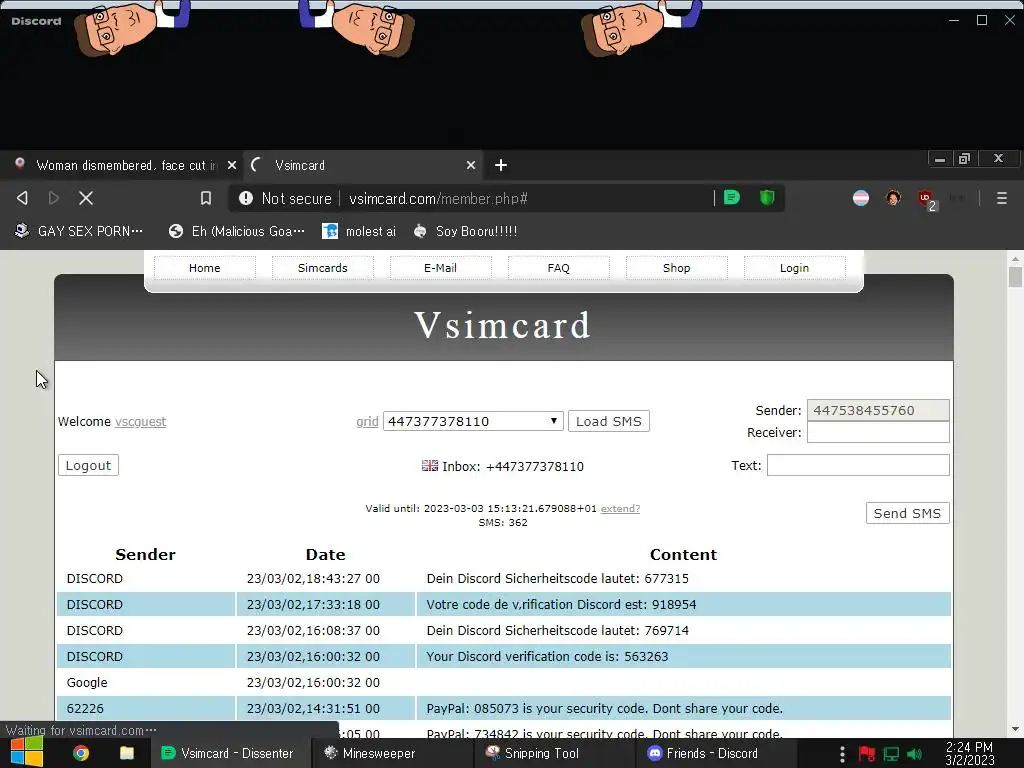This screenshot has height=768, width=1024.
Task: Open the striped flag extension icon
Action: pos(861,198)
